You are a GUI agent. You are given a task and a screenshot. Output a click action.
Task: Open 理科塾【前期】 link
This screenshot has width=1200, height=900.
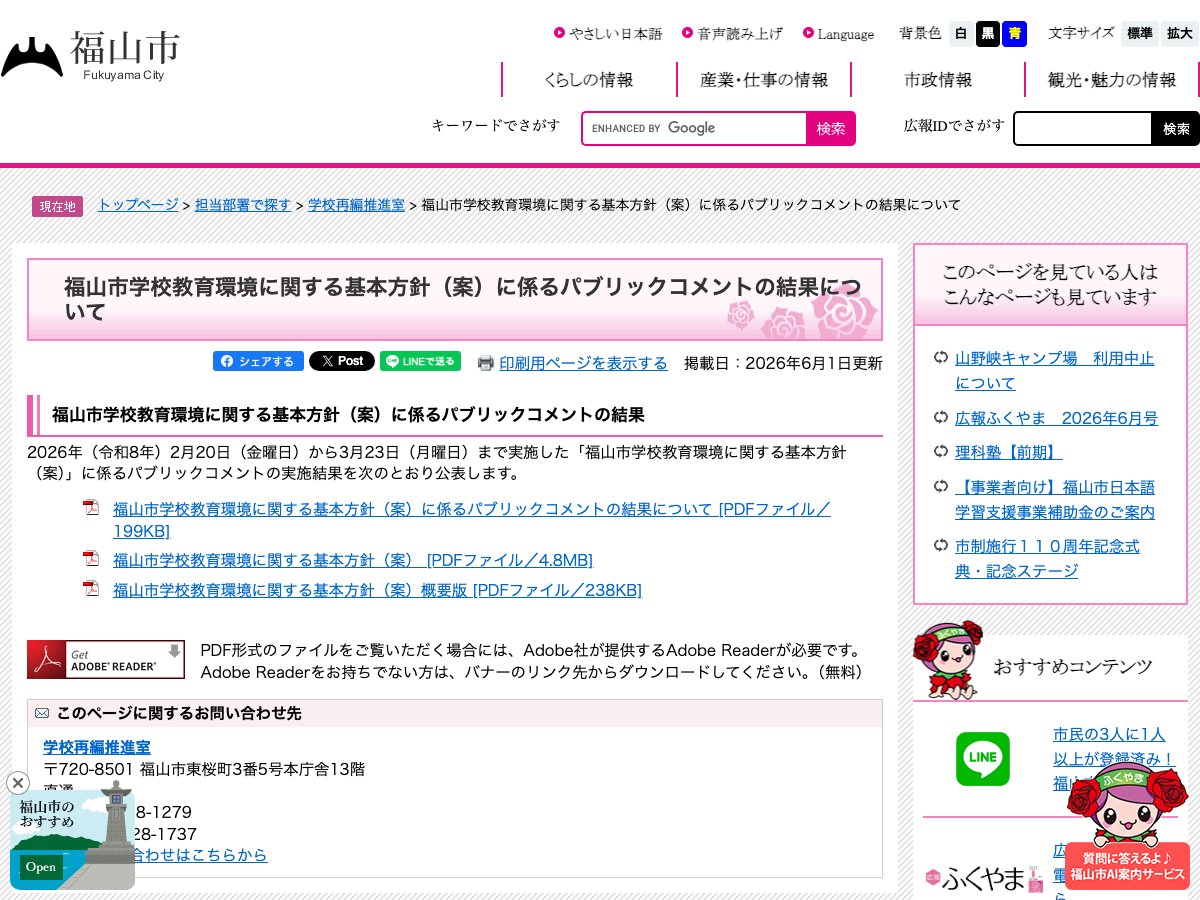coord(1008,452)
